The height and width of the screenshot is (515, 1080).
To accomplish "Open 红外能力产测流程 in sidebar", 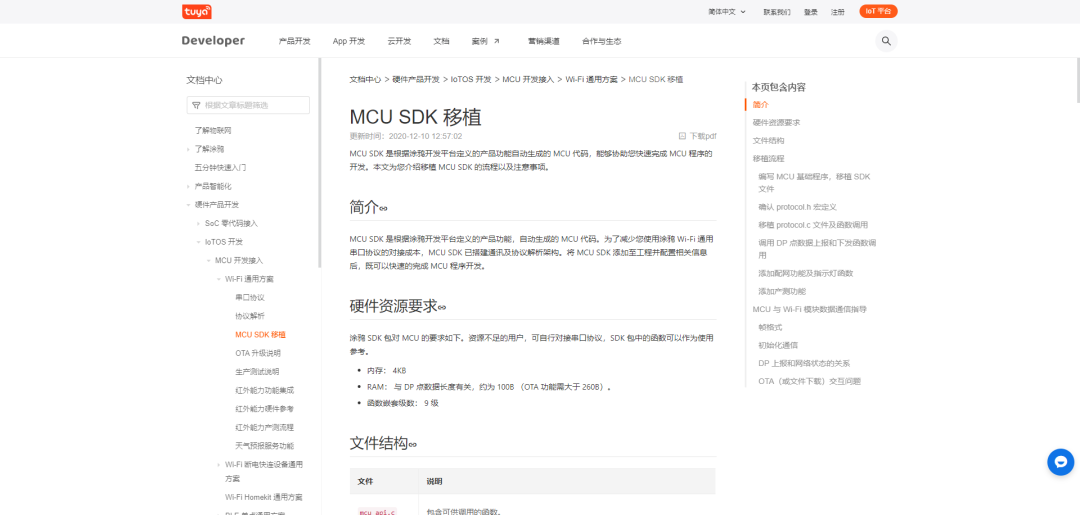I will point(264,428).
